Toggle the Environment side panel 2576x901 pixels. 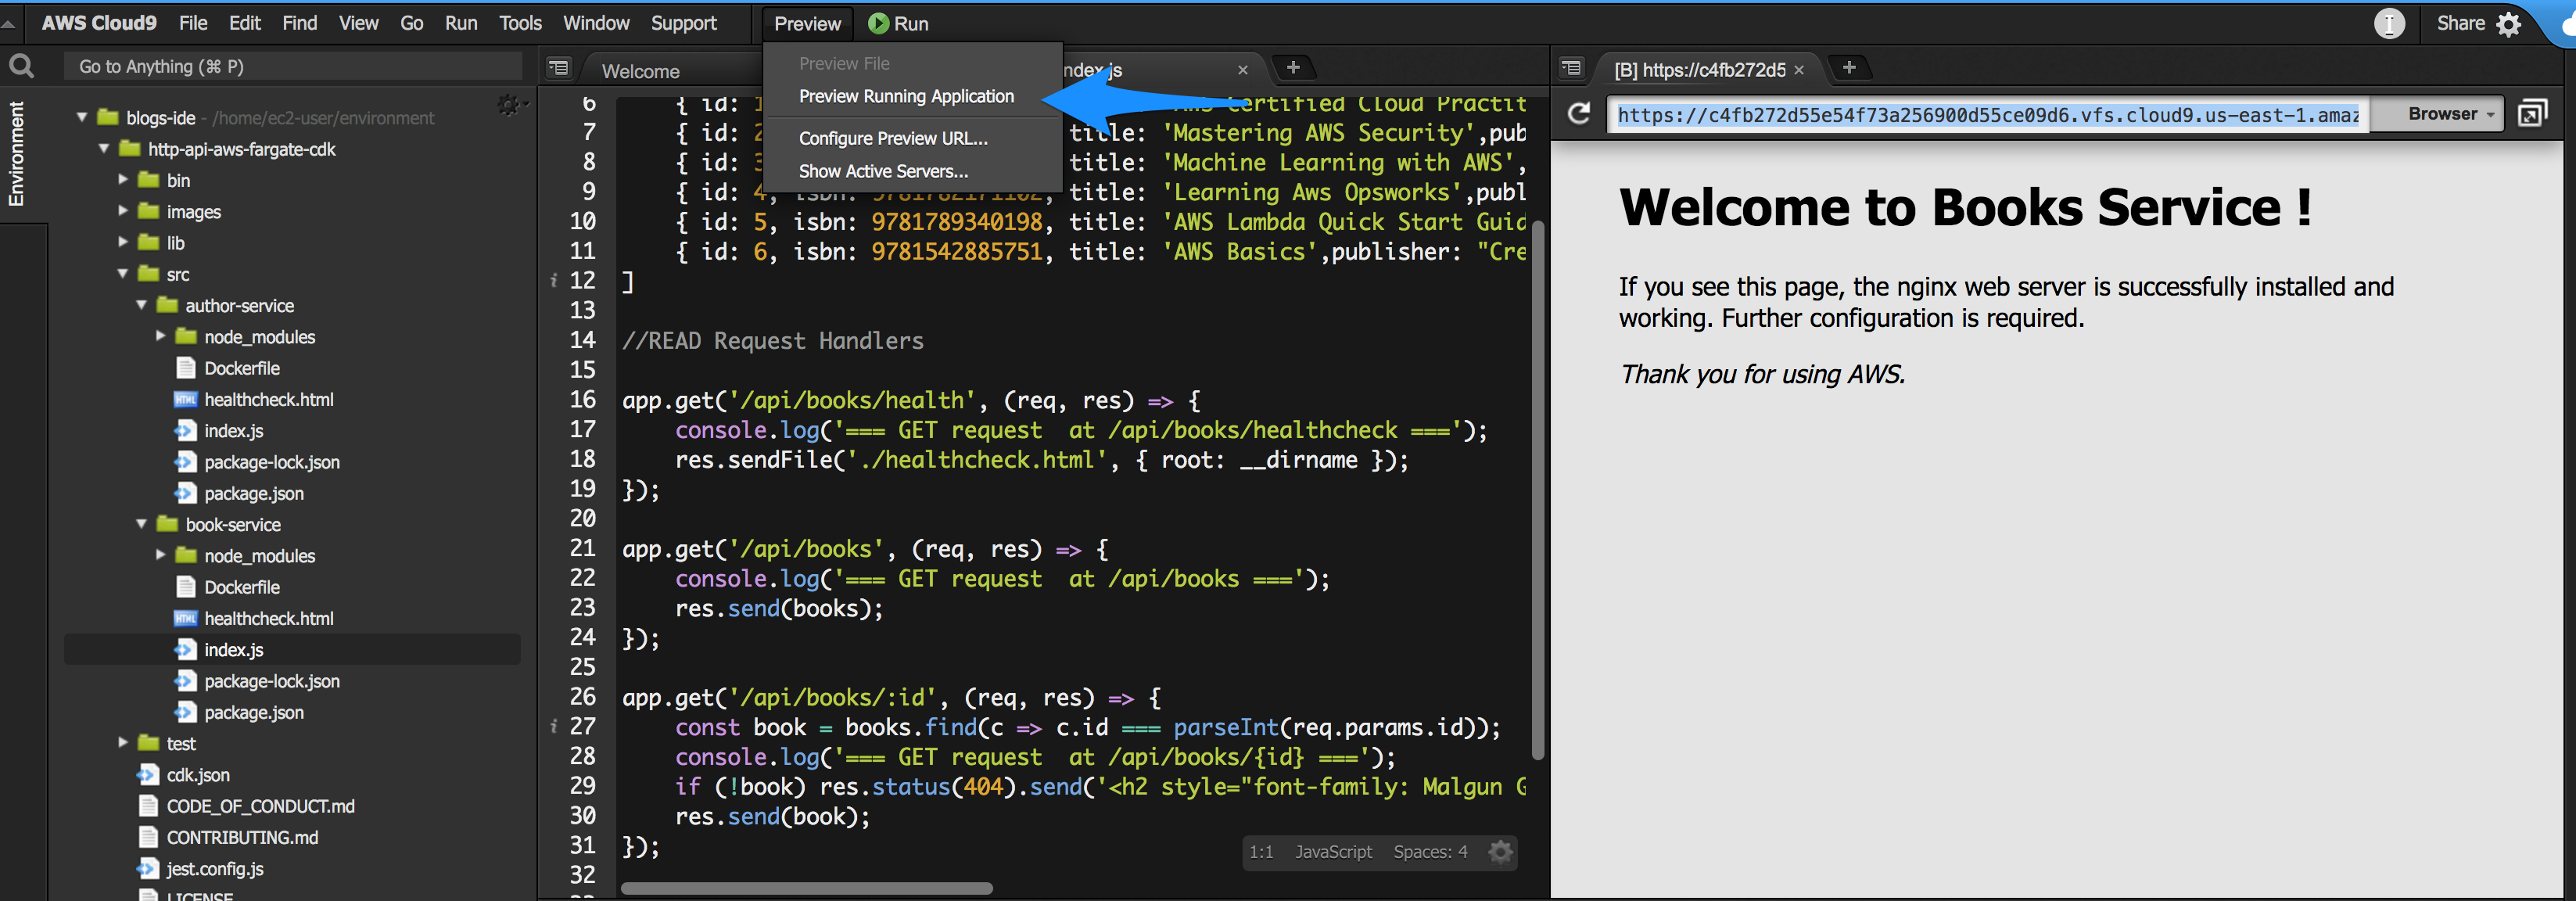click(x=16, y=153)
